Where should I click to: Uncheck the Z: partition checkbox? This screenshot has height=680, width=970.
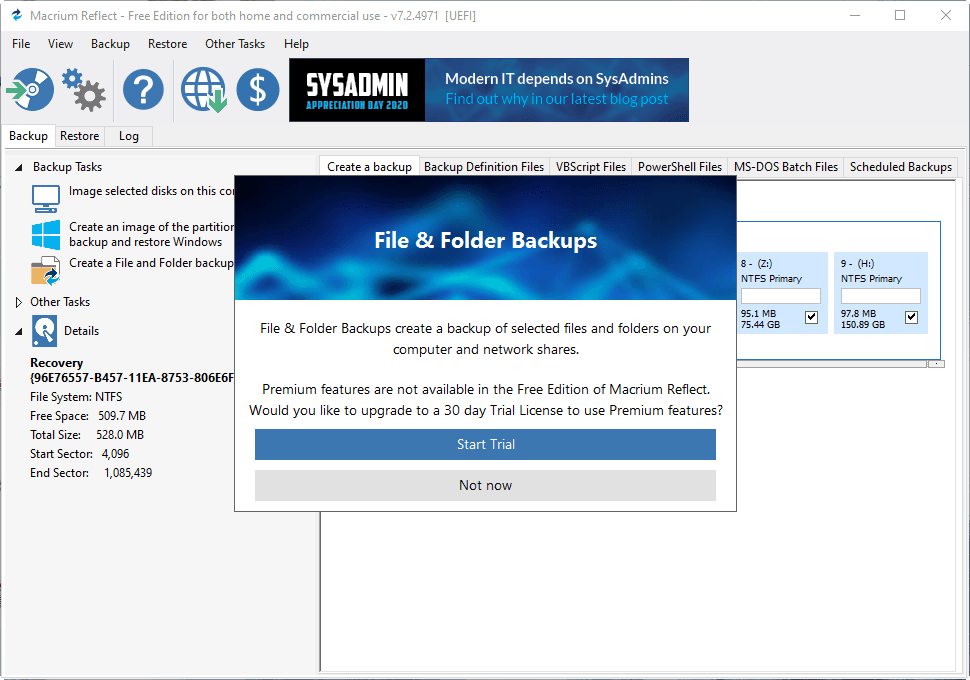pos(811,317)
